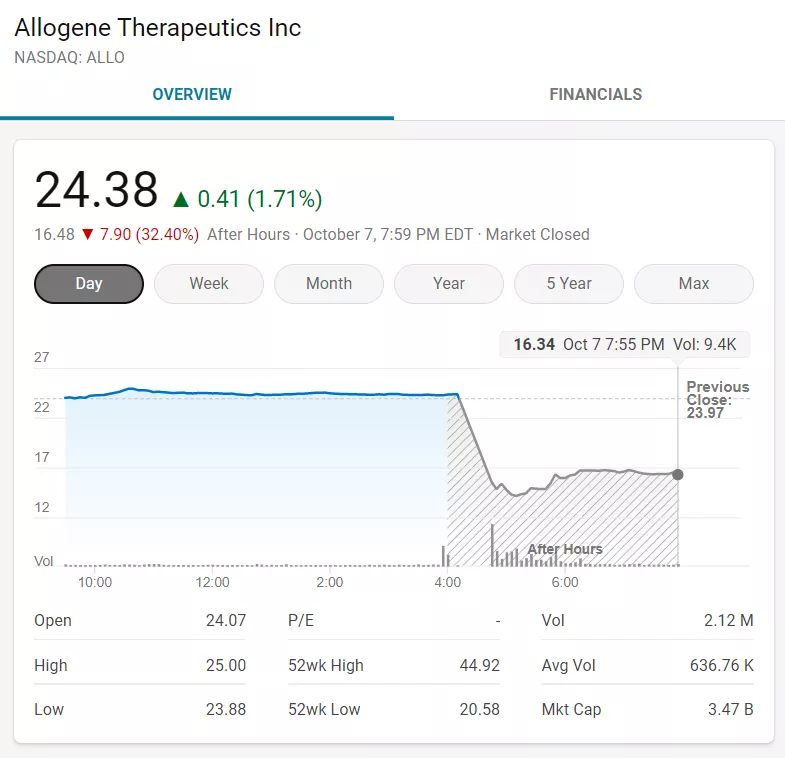Select the Year range button

pyautogui.click(x=449, y=283)
